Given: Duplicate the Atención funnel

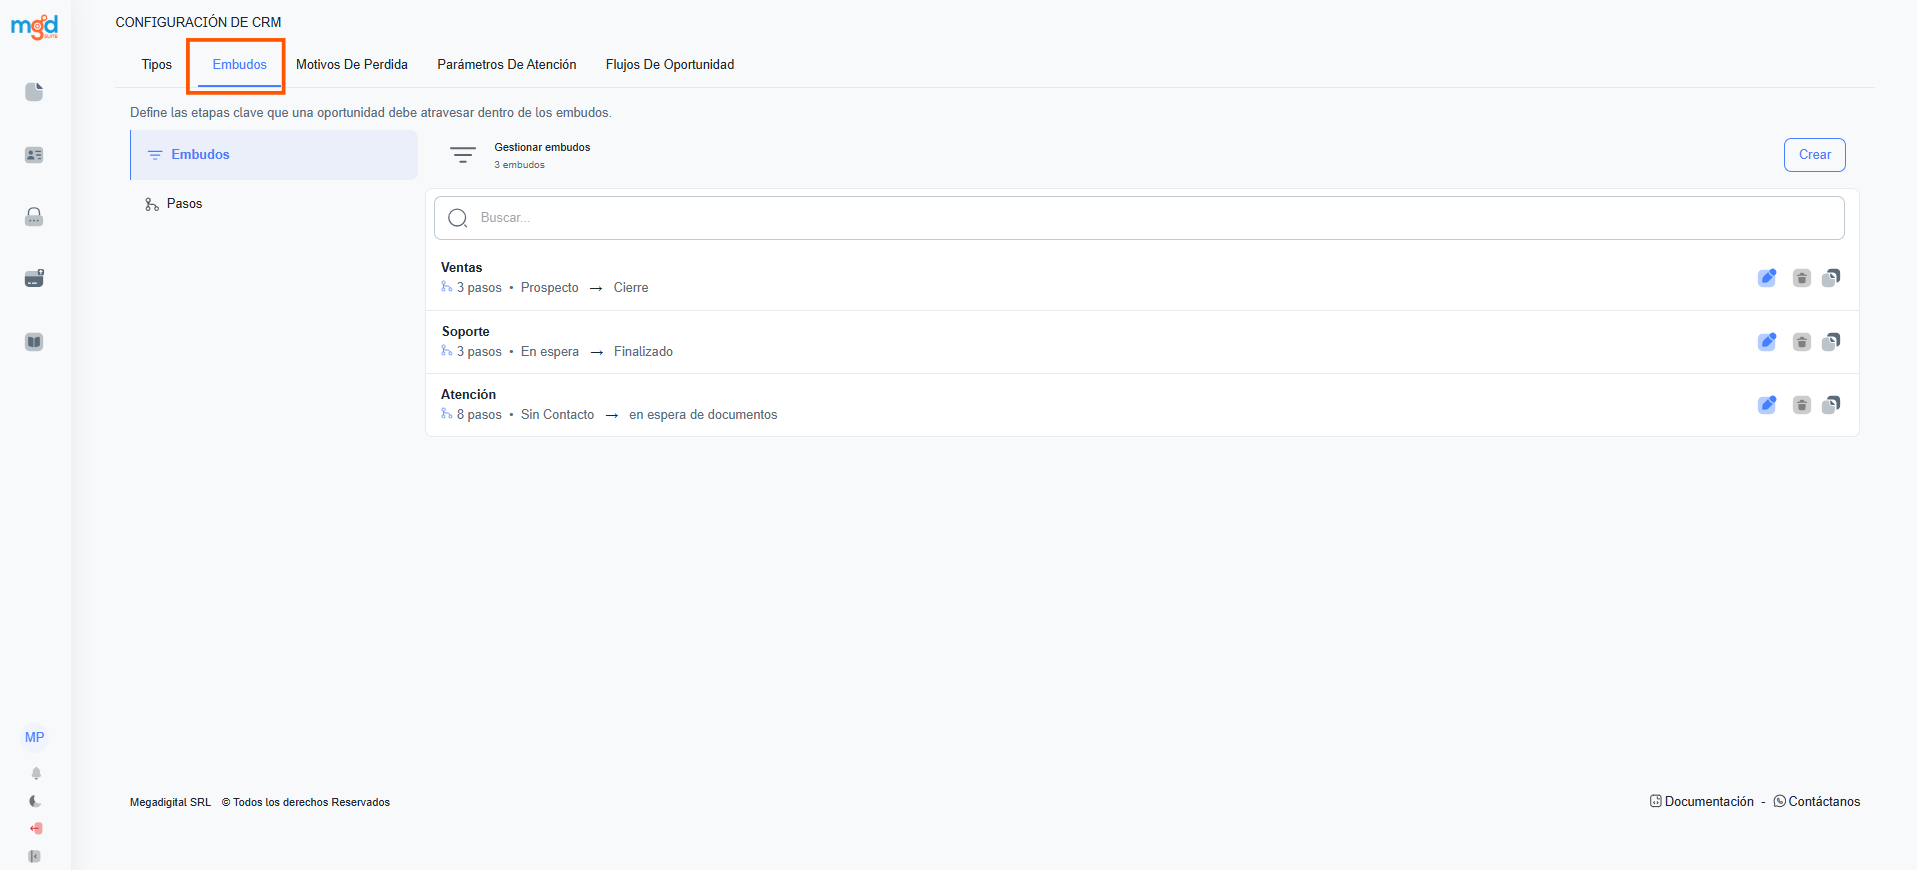Looking at the screenshot, I should [x=1831, y=405].
